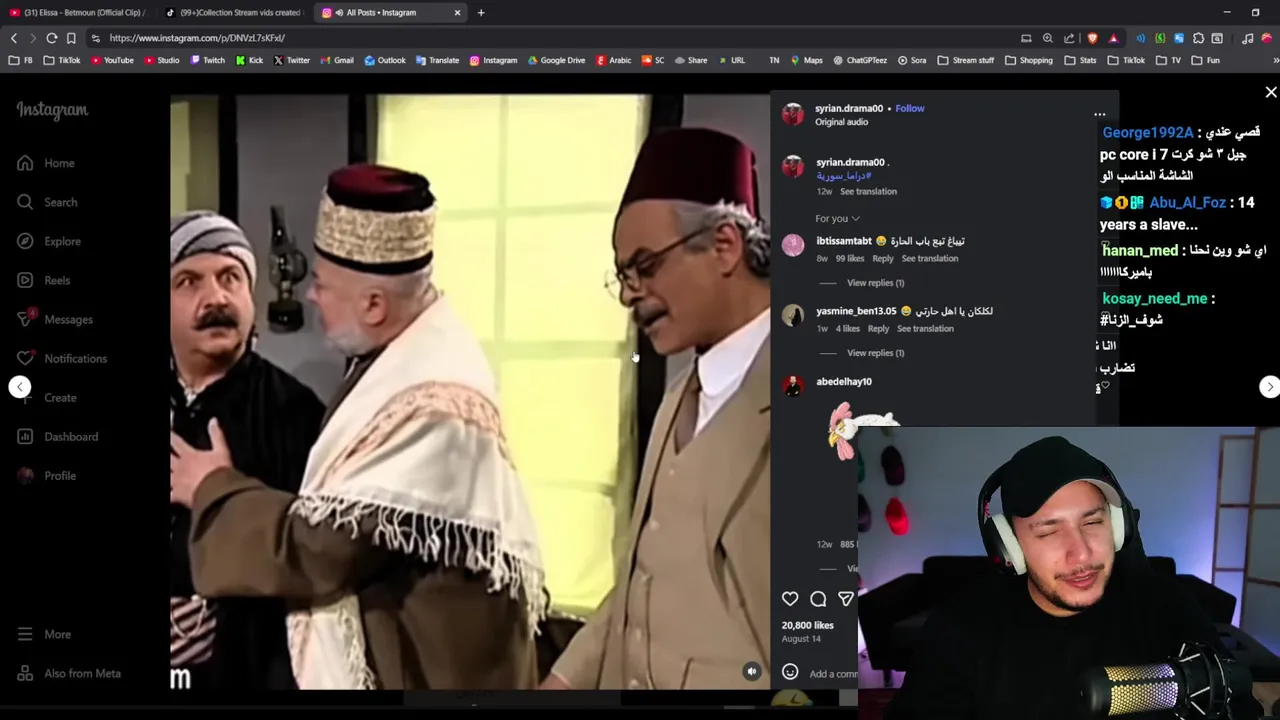Open Messages in the sidebar
Image resolution: width=1280 pixels, height=720 pixels.
[x=55, y=319]
